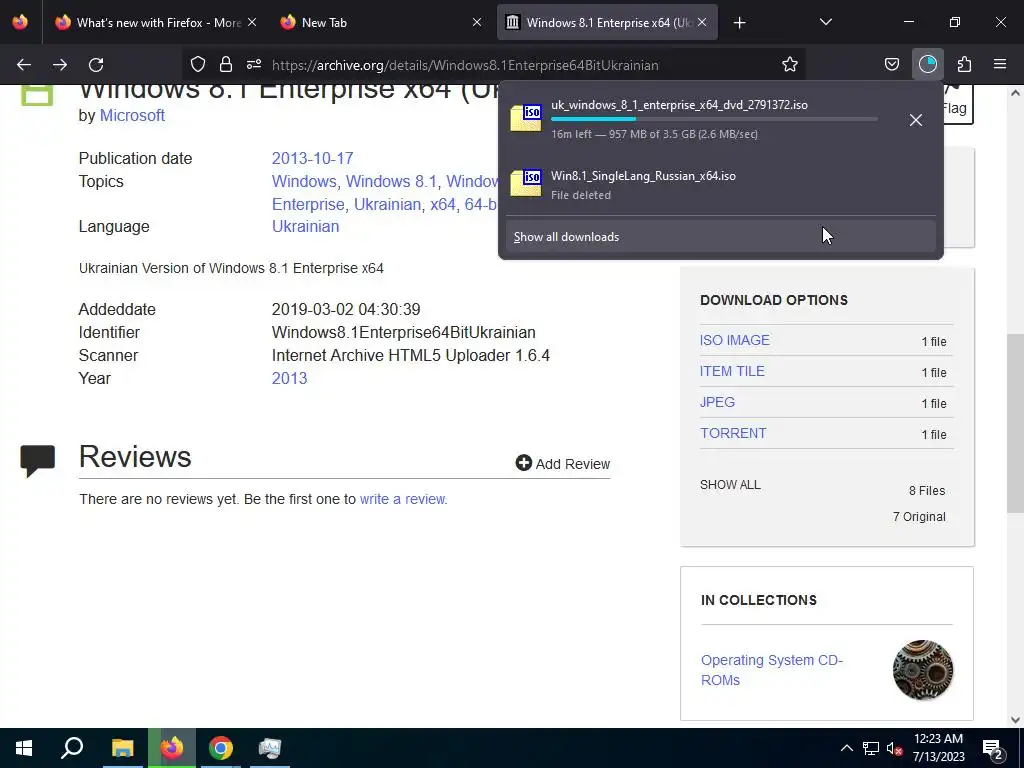Image resolution: width=1024 pixels, height=768 pixels.
Task: Follow the Ukrainian language value link
Action: (x=305, y=227)
